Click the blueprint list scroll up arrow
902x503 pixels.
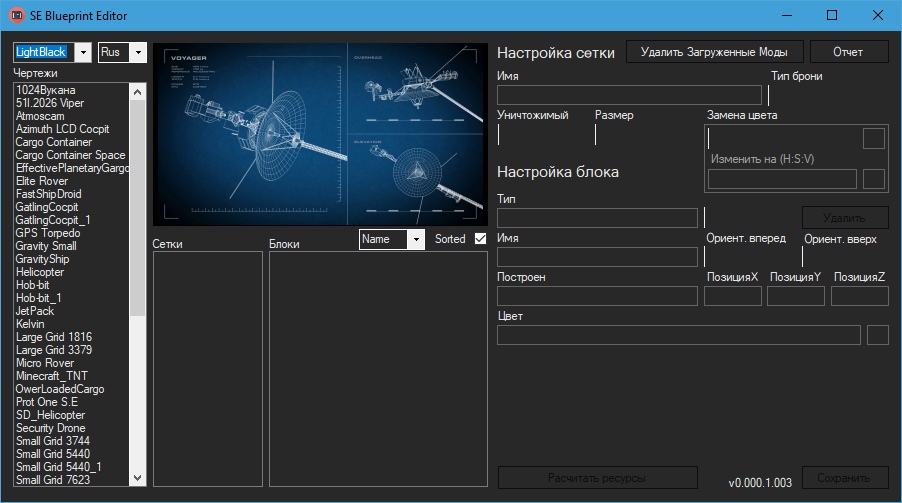pyautogui.click(x=137, y=92)
